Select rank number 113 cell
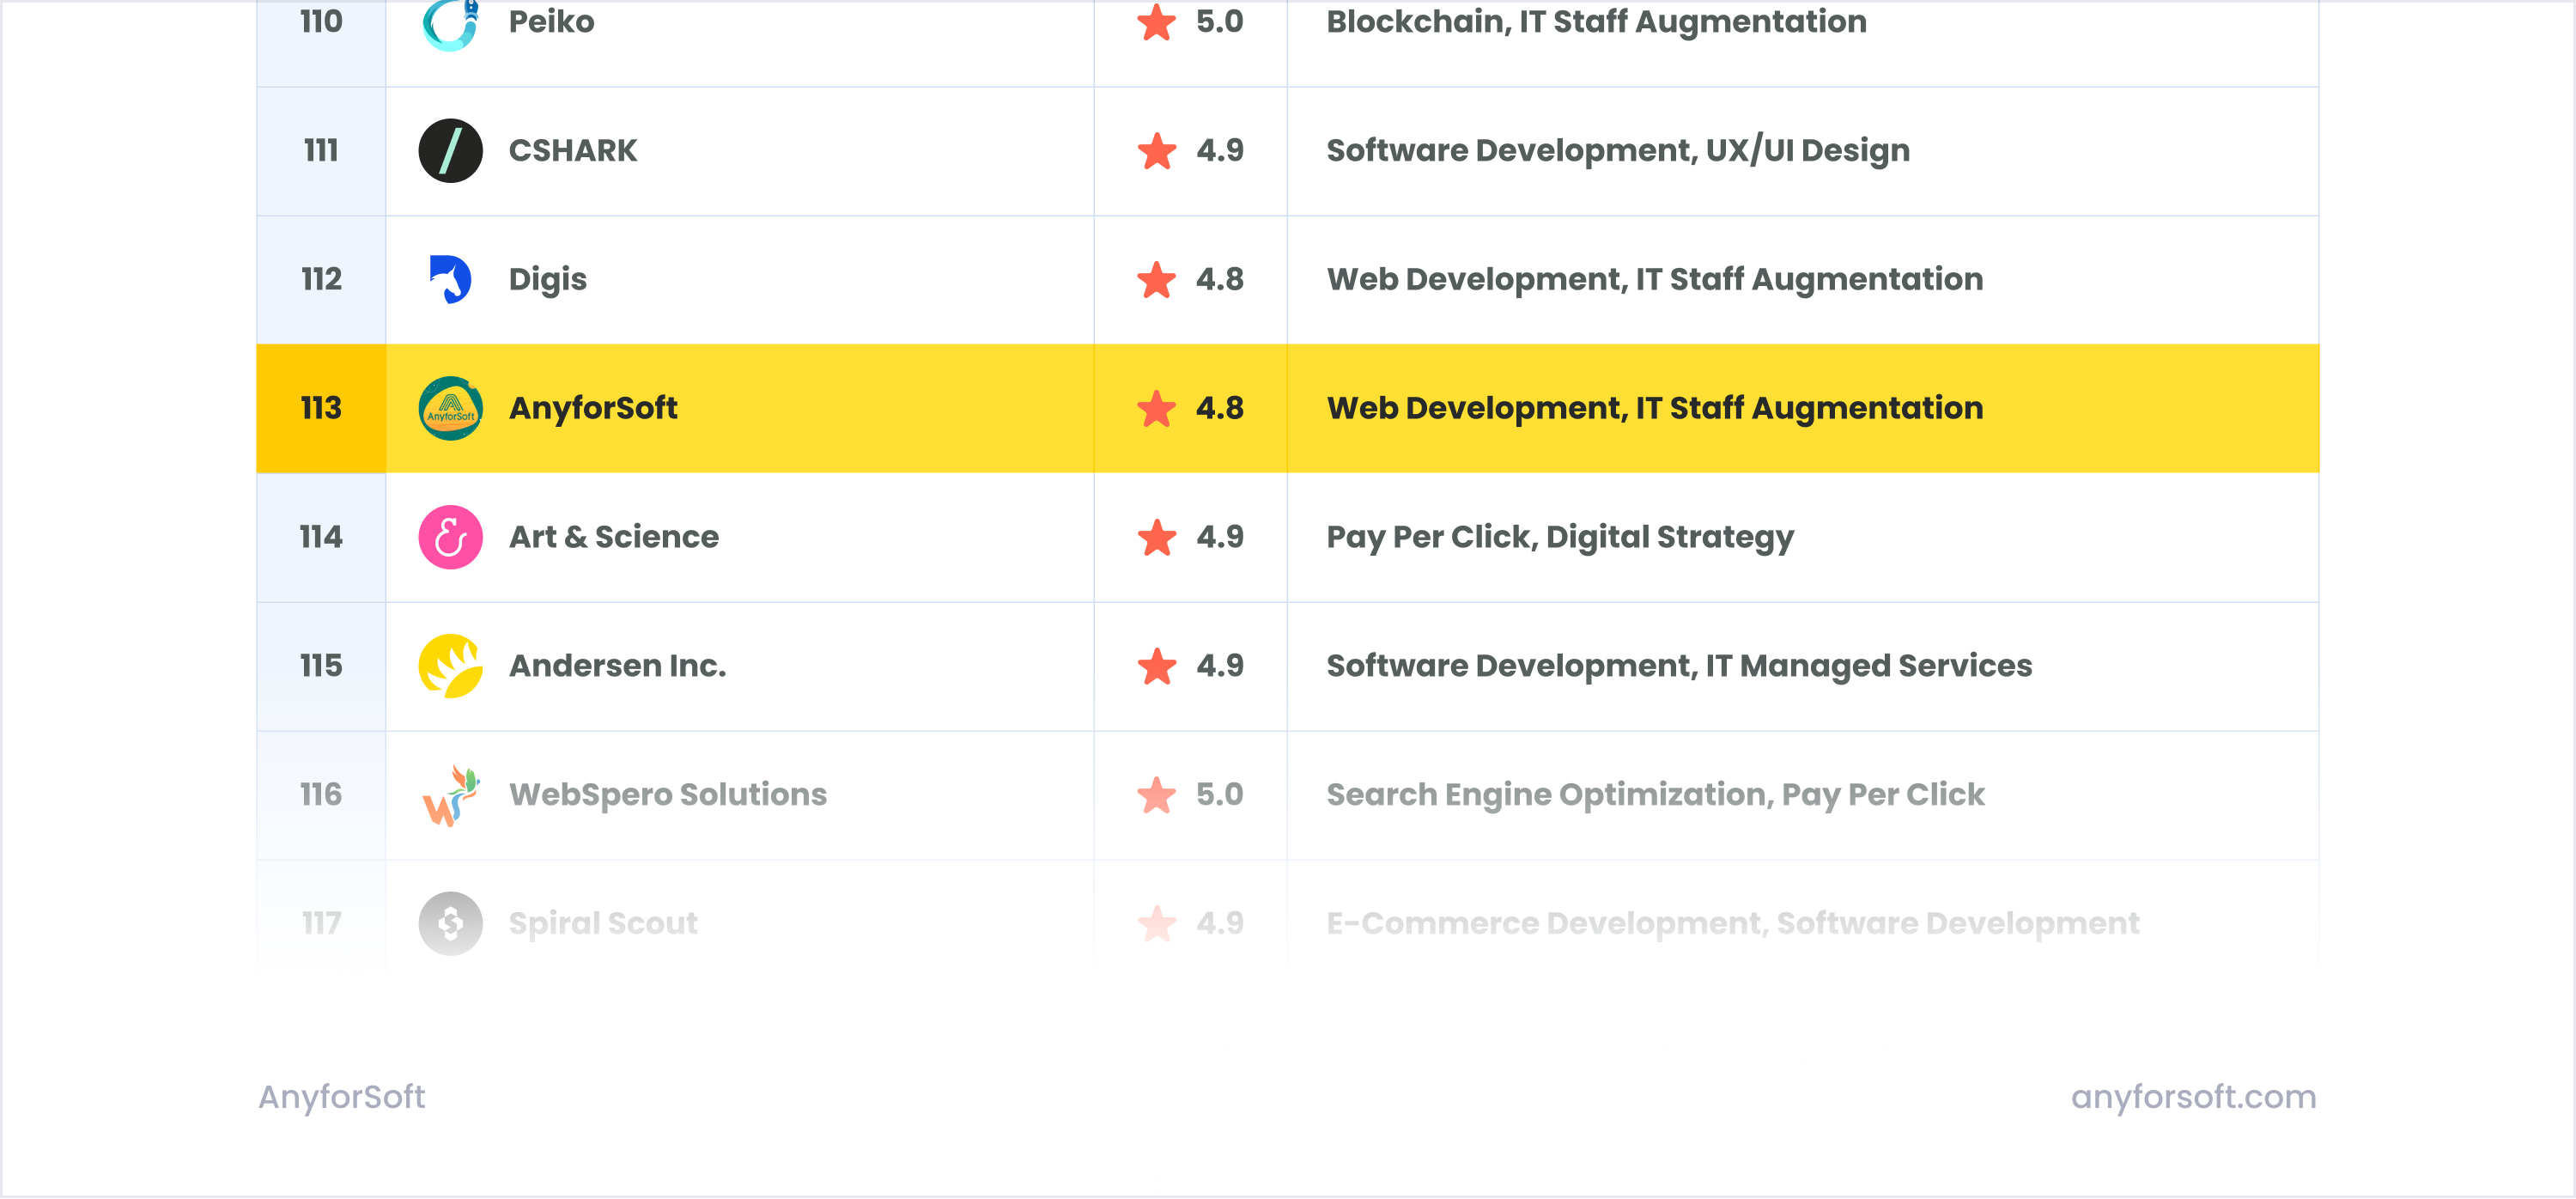The image size is (2576, 1199). point(321,408)
